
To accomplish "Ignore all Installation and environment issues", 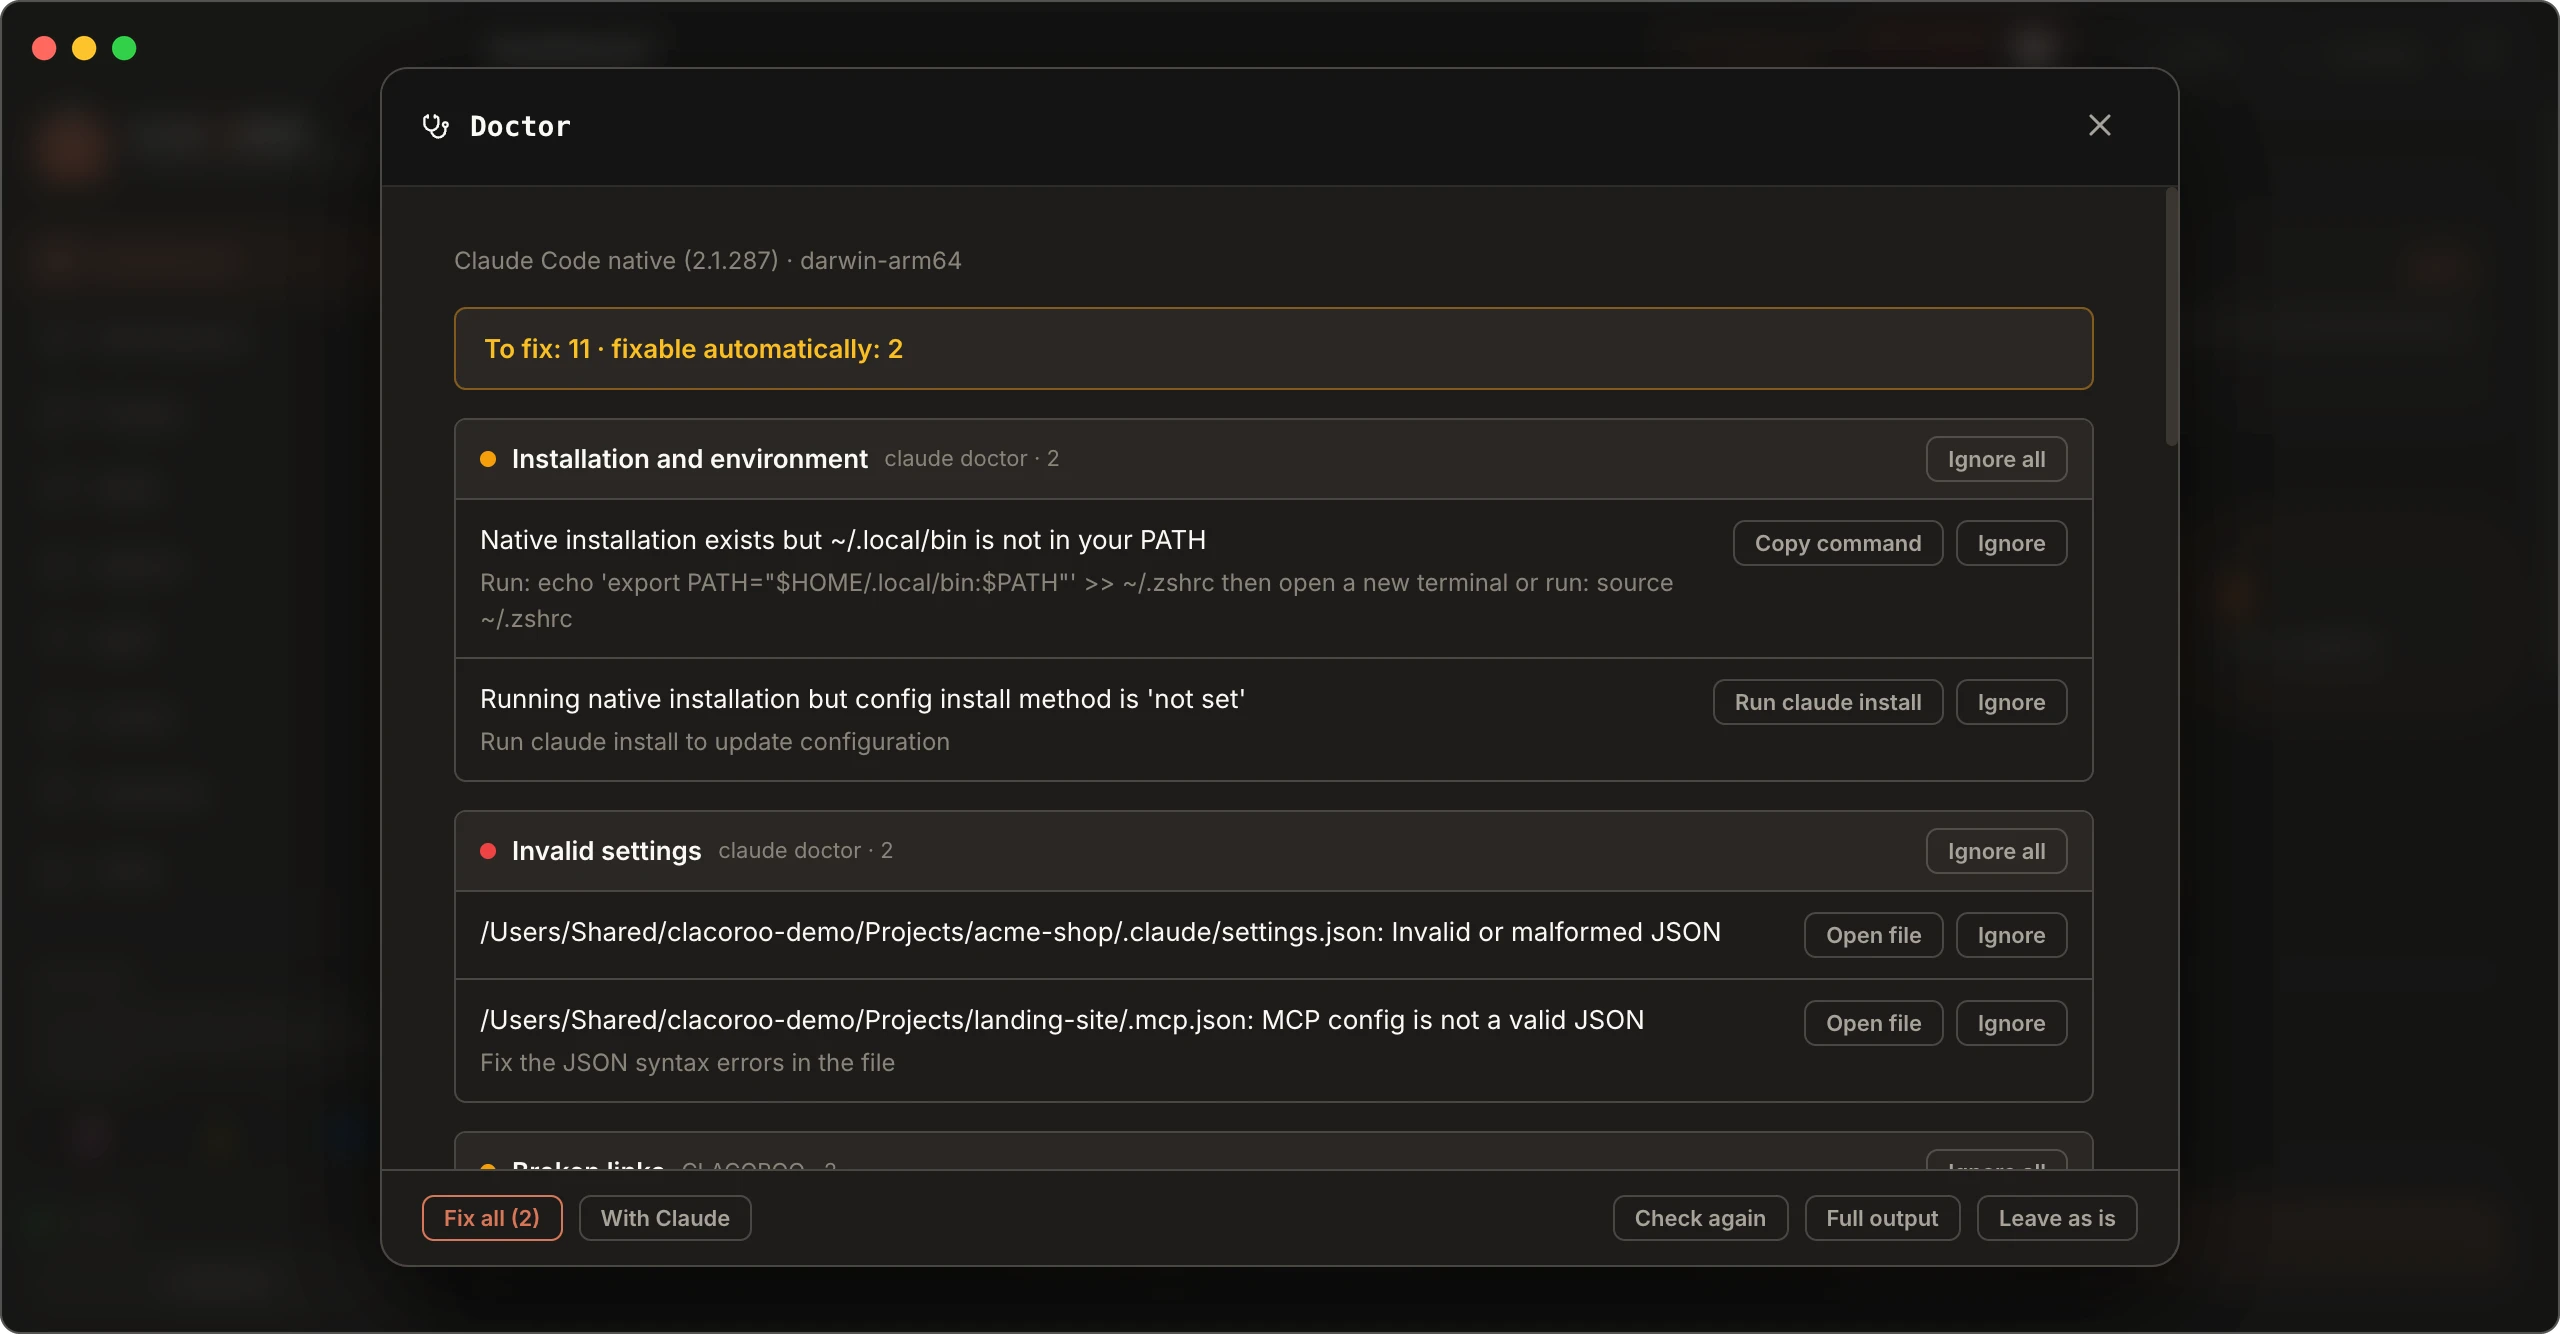I will tap(1996, 459).
